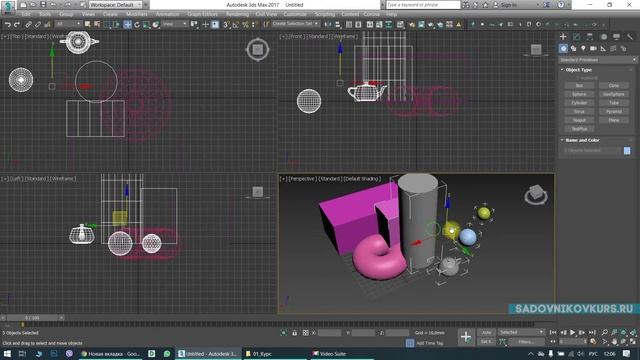
Task: Select the Shapes category icon
Action: pyautogui.click(x=573, y=49)
